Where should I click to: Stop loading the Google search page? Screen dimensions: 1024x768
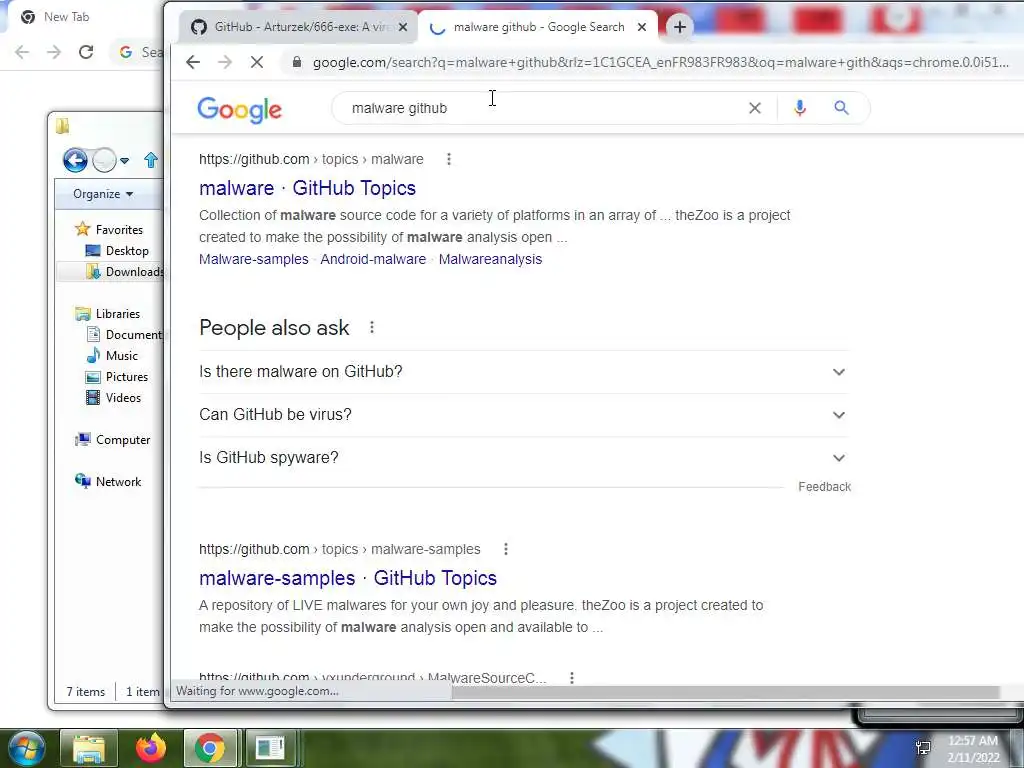pyautogui.click(x=257, y=62)
